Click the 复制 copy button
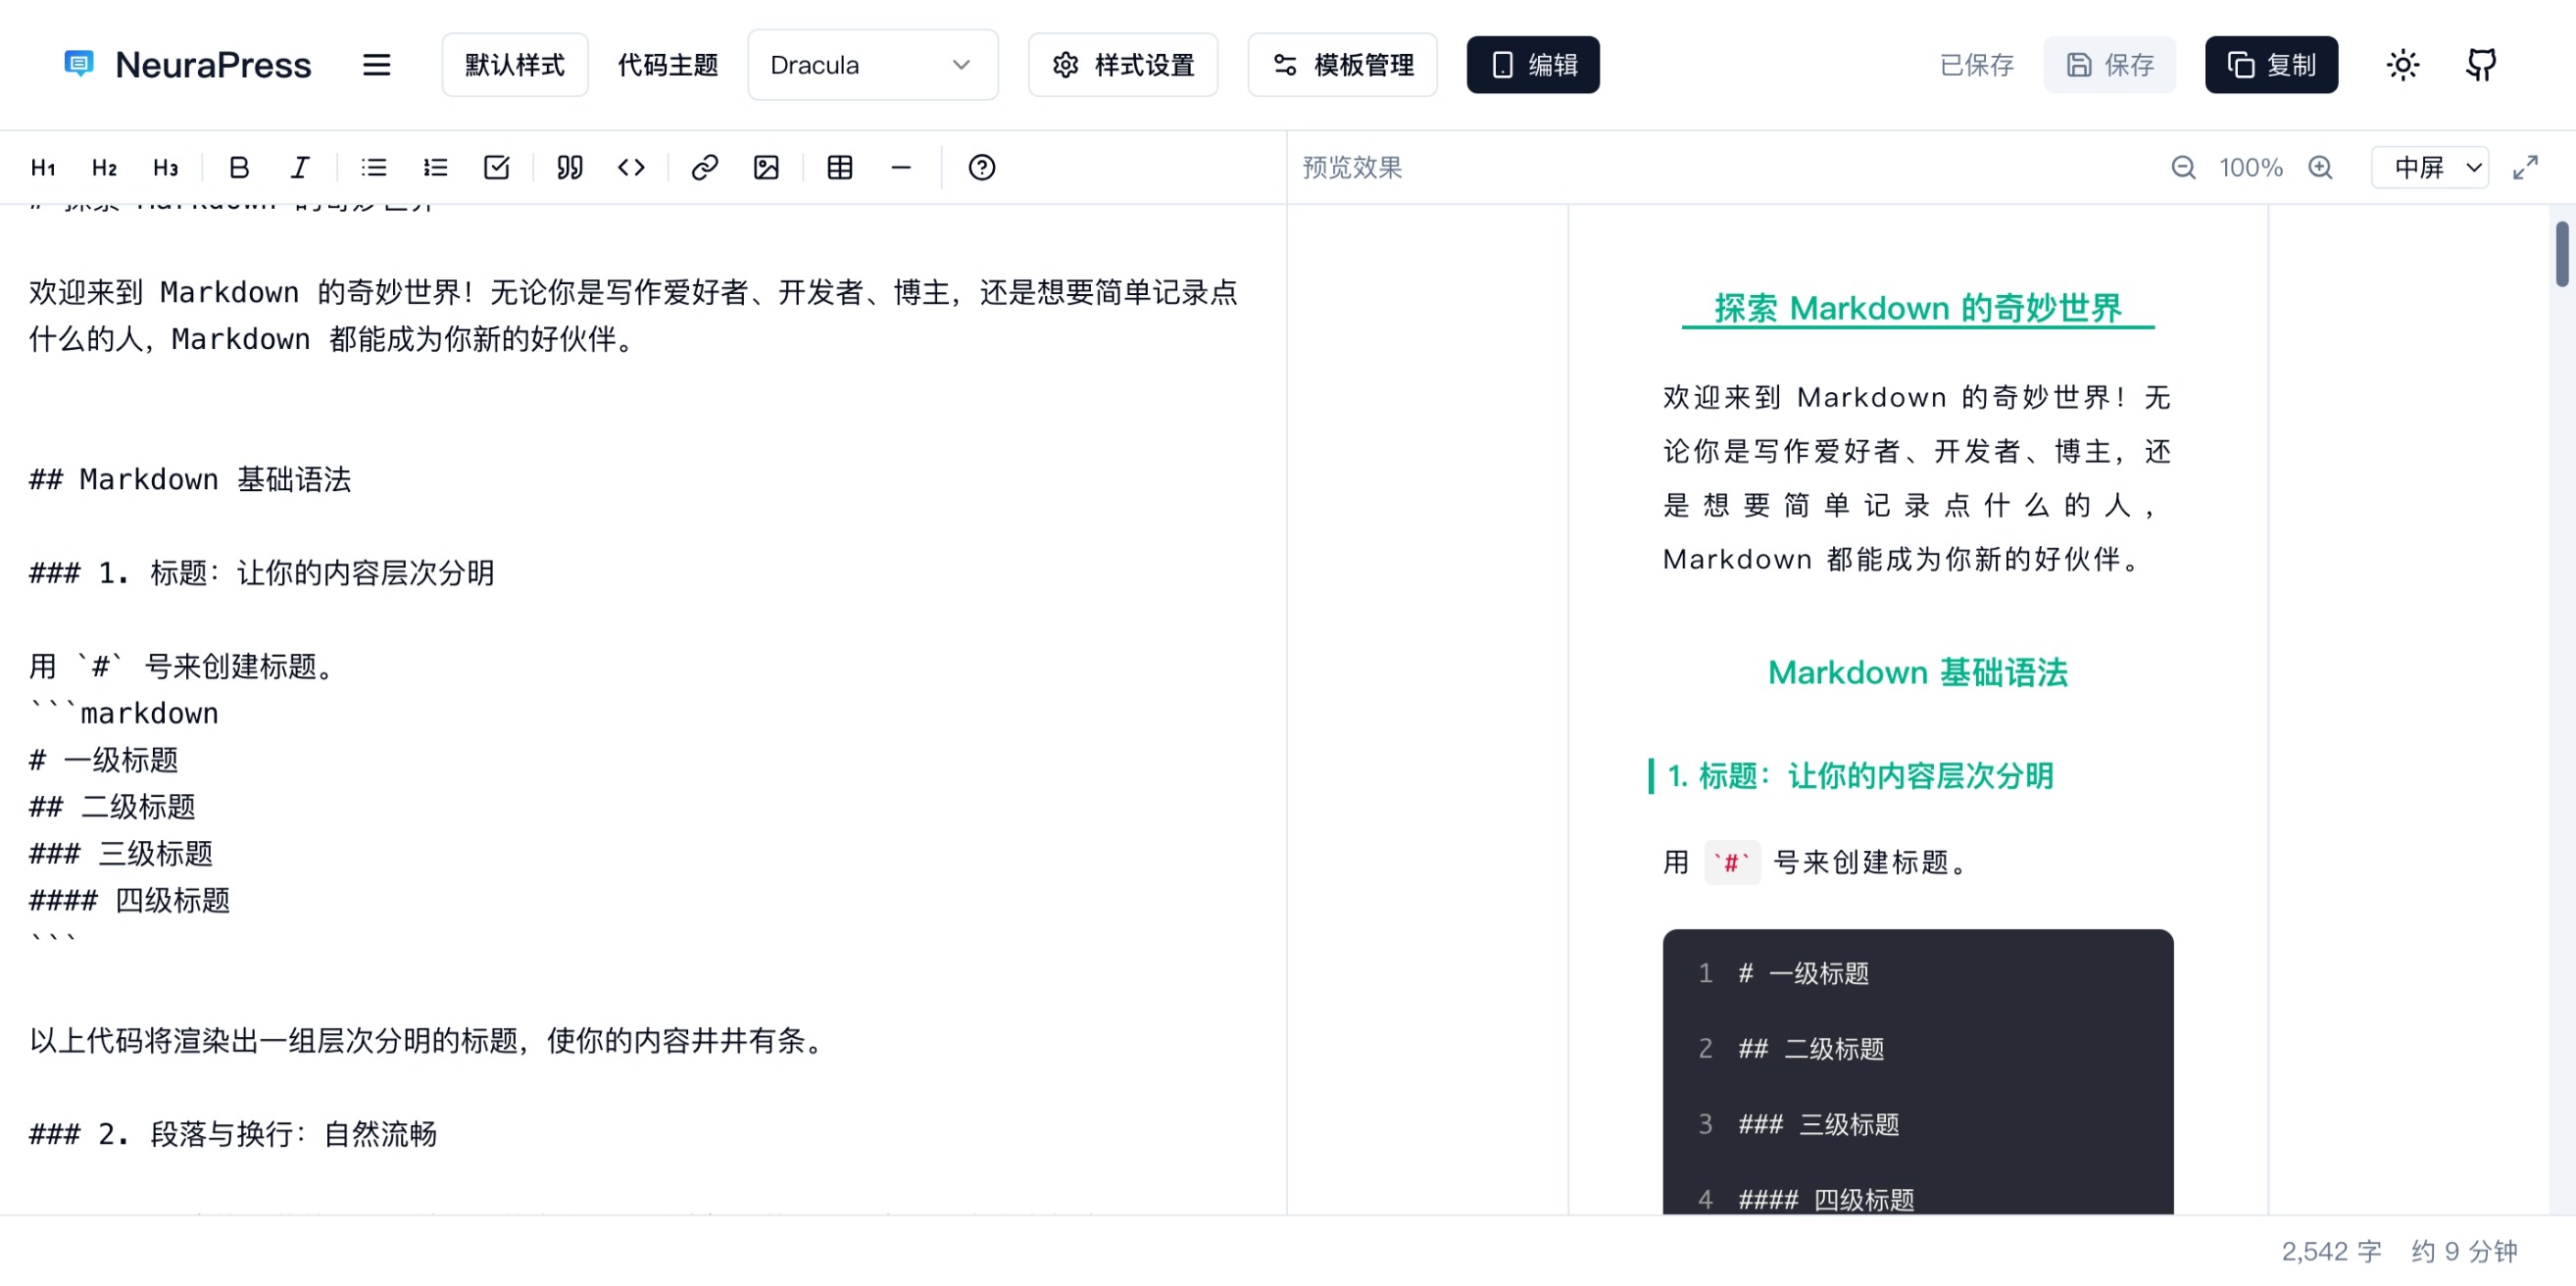This screenshot has height=1286, width=2576. coord(2271,65)
